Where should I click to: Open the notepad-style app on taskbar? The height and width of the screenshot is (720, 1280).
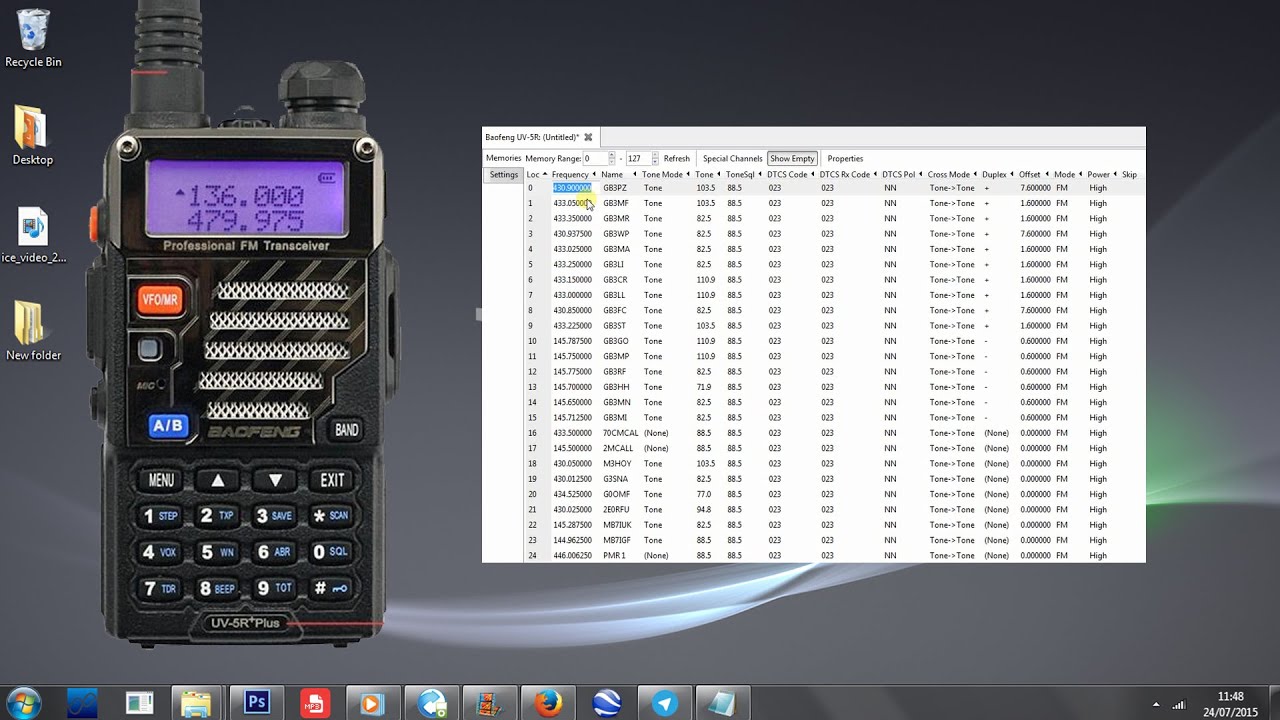click(722, 703)
